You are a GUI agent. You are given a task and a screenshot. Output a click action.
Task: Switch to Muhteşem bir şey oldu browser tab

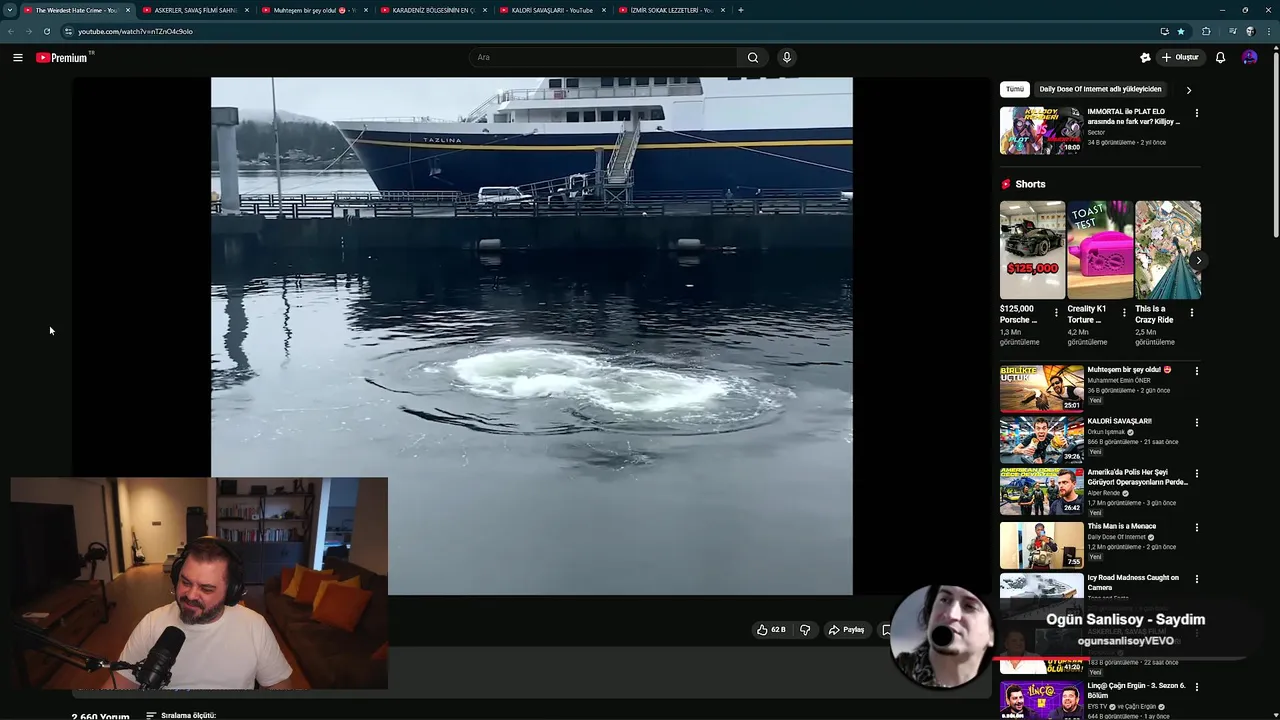point(315,10)
